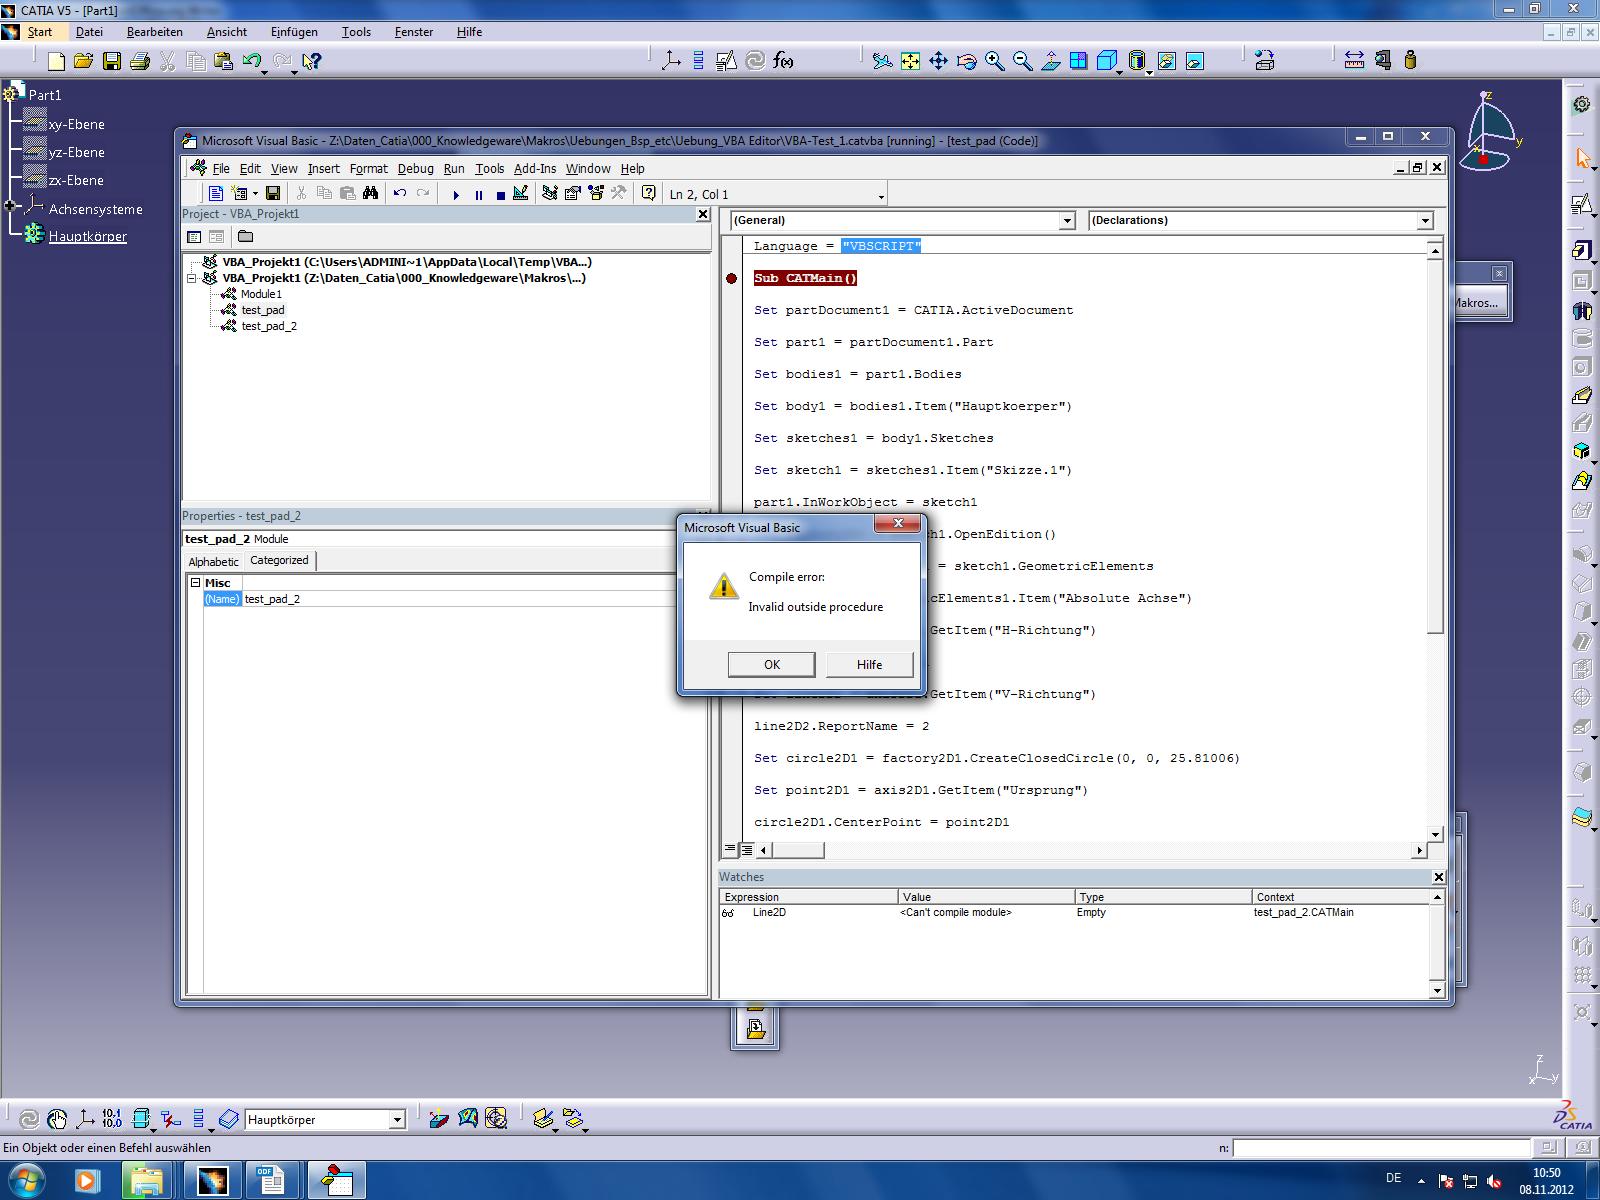Click OK in the compile error dialog
The image size is (1600, 1200).
[x=771, y=664]
